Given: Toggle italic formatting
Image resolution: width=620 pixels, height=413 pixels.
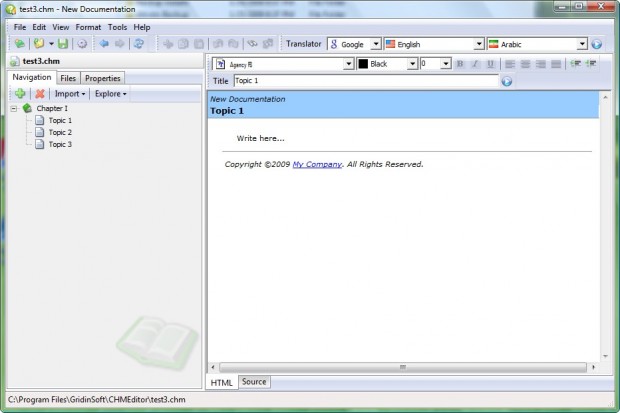Looking at the screenshot, I should pos(475,64).
